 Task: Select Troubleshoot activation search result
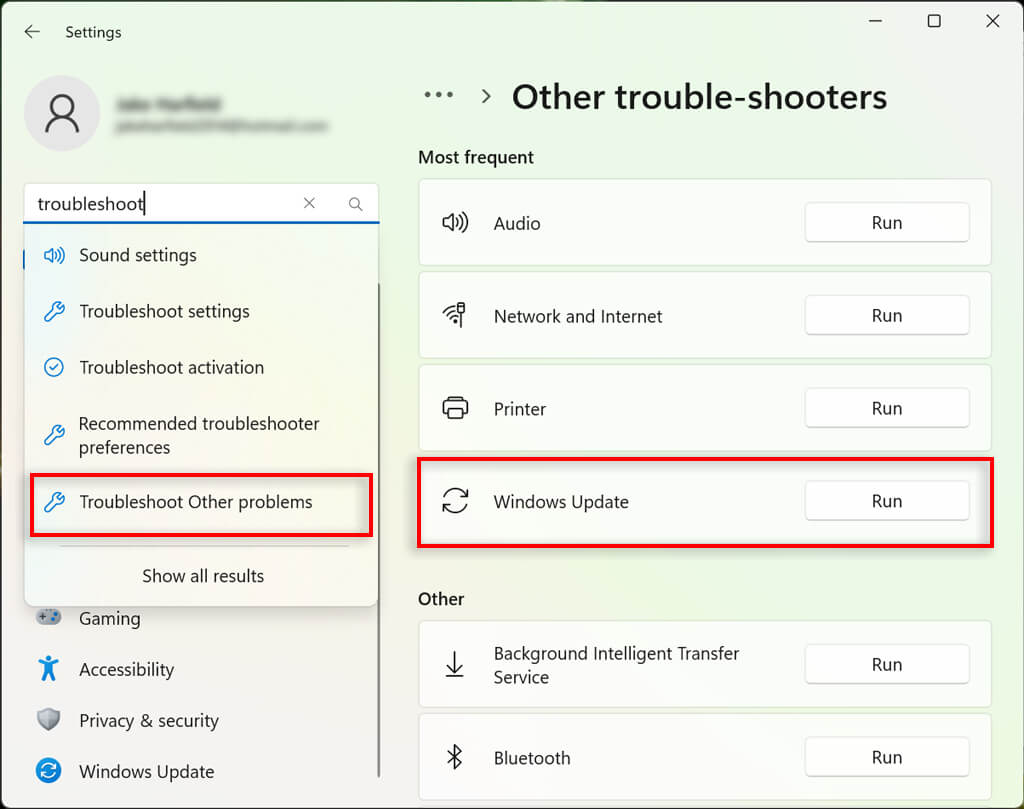pos(201,368)
